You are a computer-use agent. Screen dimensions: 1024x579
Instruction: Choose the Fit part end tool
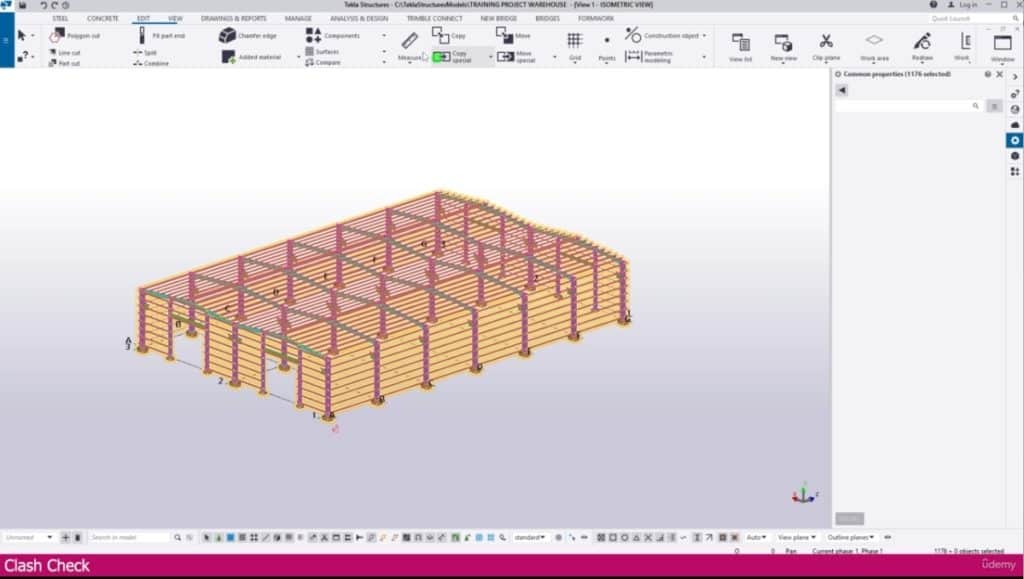coord(161,35)
